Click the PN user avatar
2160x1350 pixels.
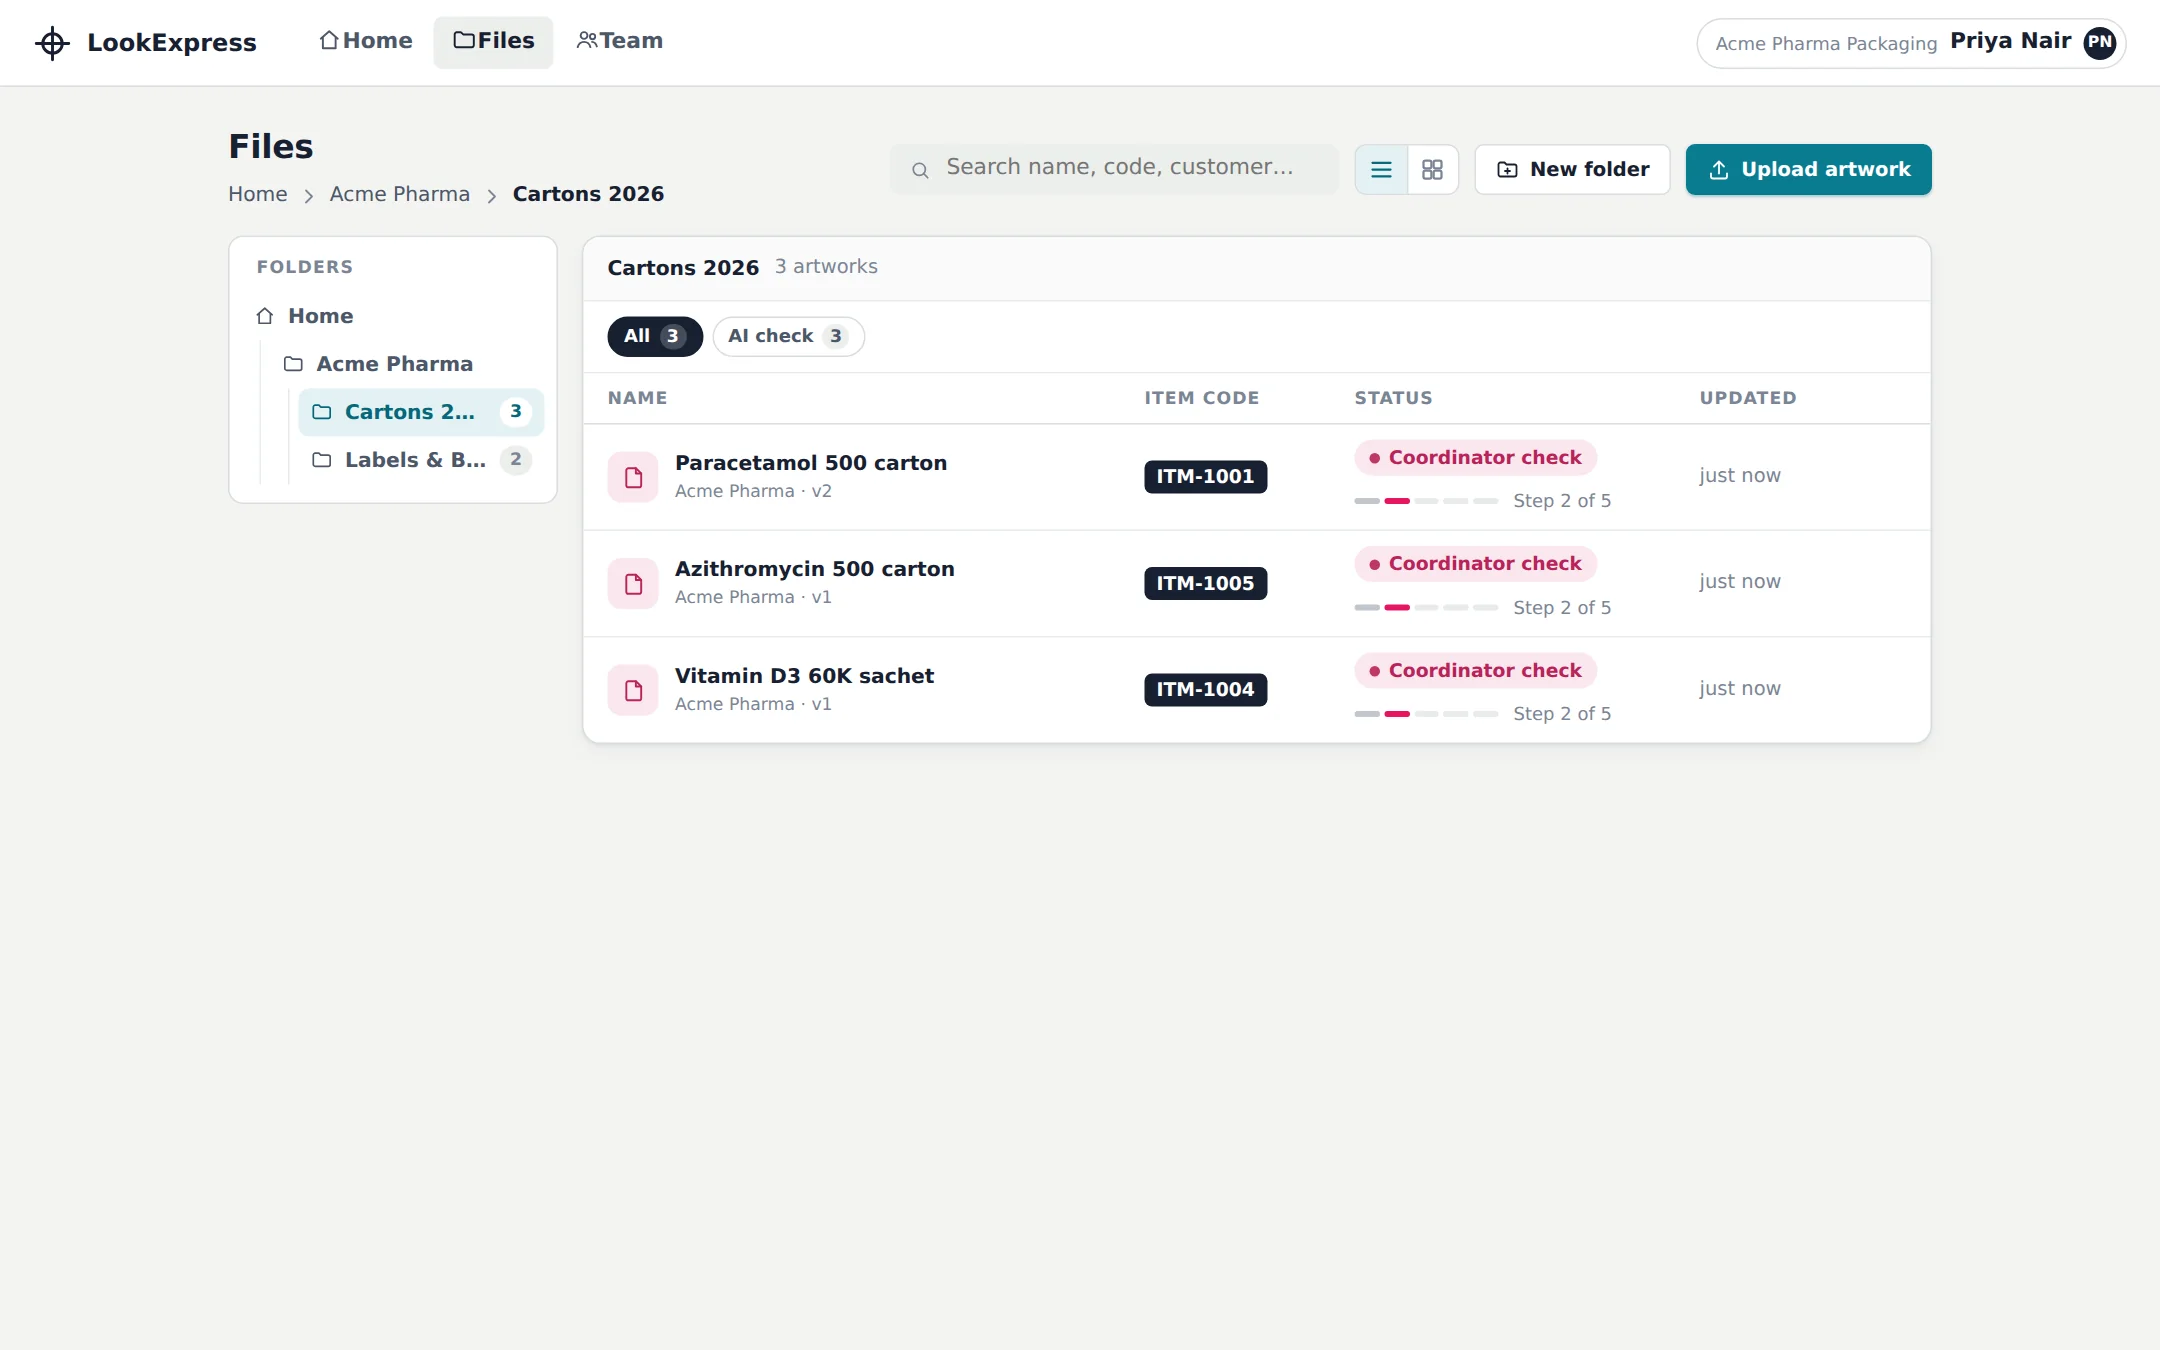point(2099,42)
